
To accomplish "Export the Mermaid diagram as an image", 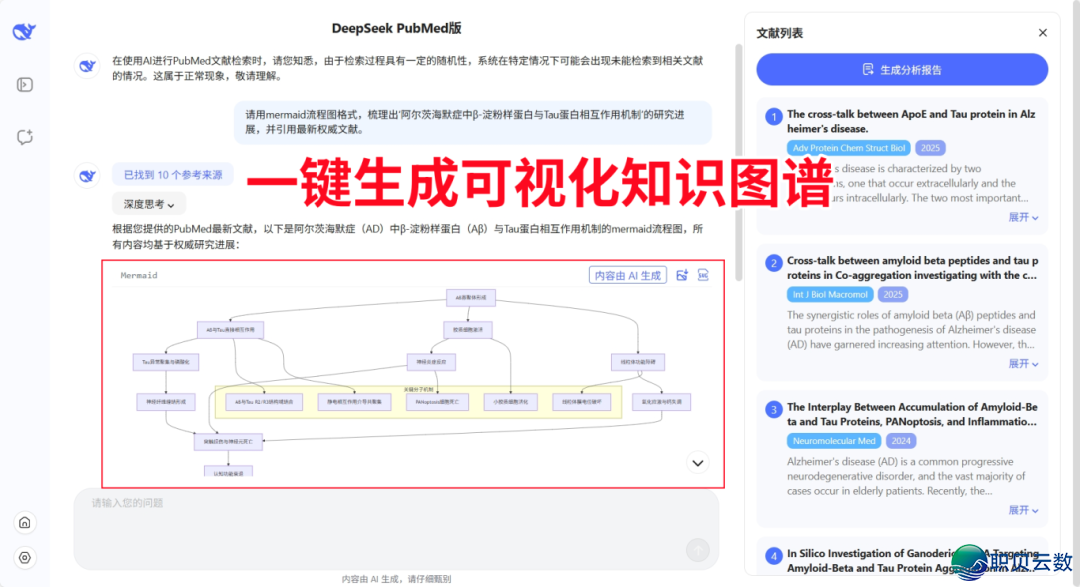I will [682, 274].
